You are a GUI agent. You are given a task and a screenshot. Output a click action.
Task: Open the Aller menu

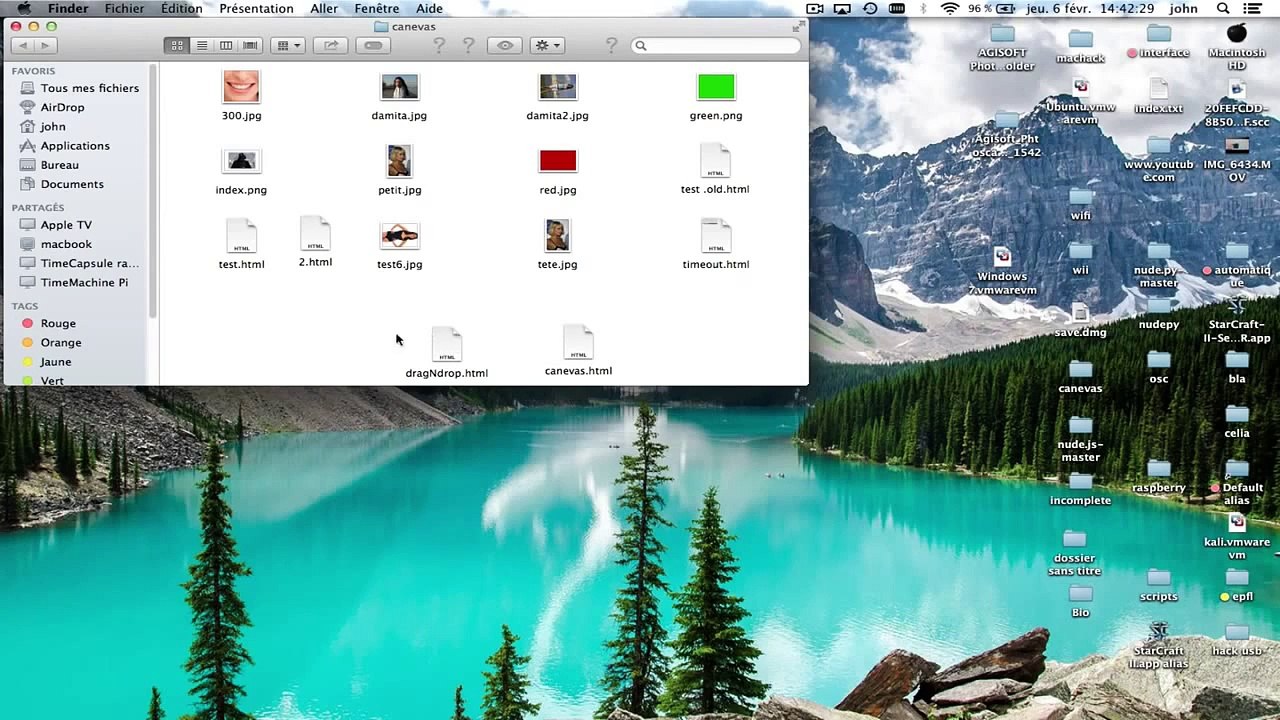[x=324, y=8]
